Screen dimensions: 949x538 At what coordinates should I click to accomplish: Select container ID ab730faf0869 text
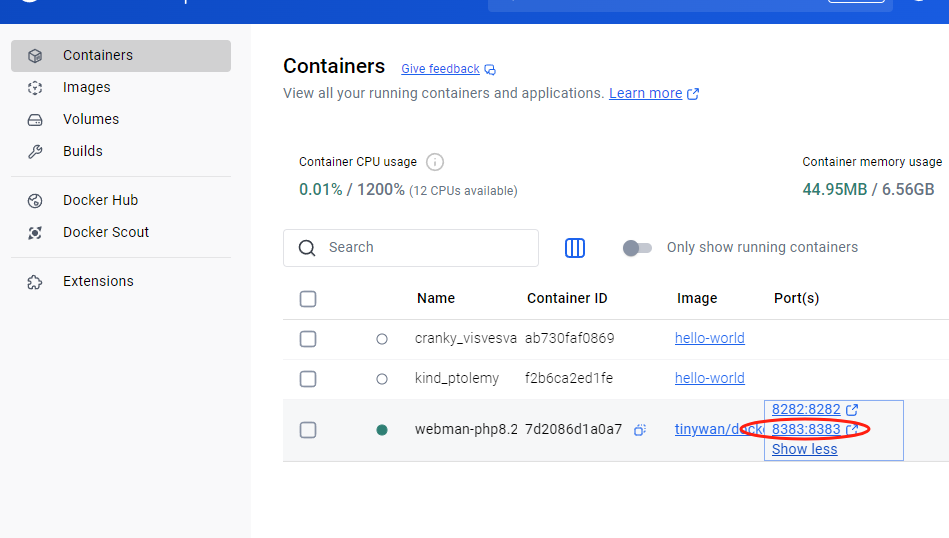[x=569, y=338]
